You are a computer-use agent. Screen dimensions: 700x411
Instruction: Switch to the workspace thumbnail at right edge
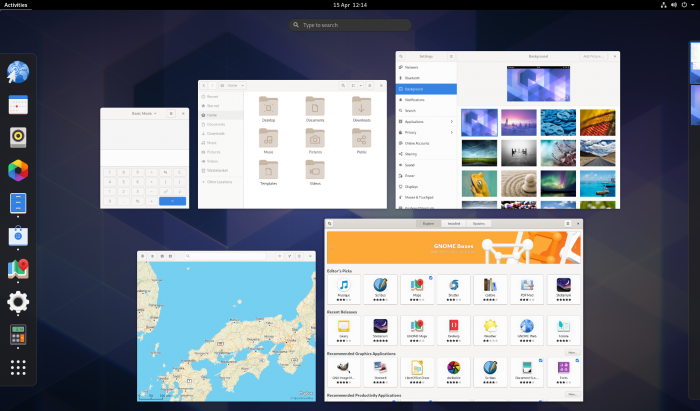pos(694,80)
